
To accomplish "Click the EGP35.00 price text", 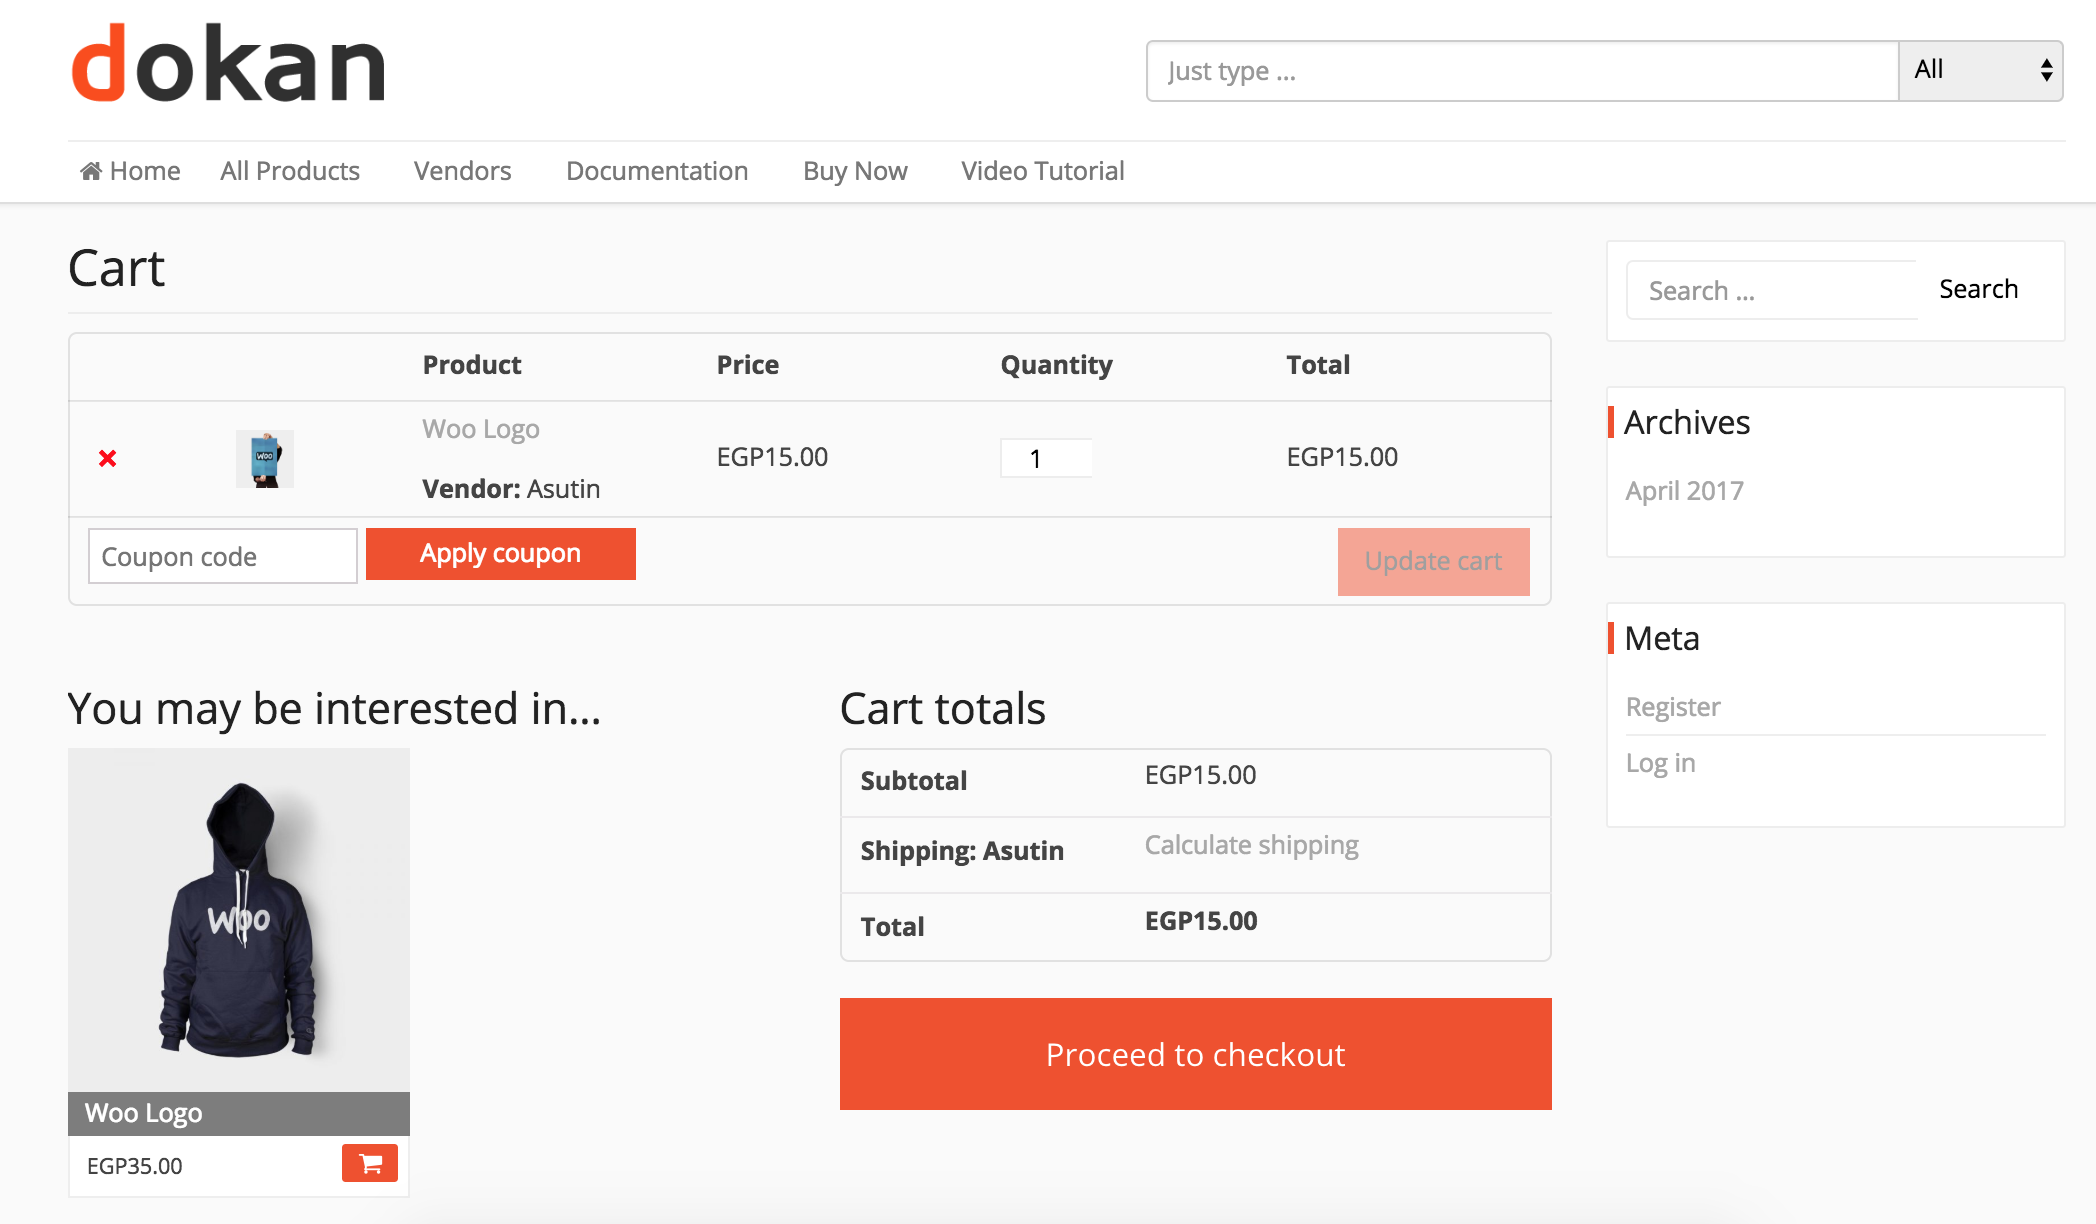I will tap(134, 1166).
